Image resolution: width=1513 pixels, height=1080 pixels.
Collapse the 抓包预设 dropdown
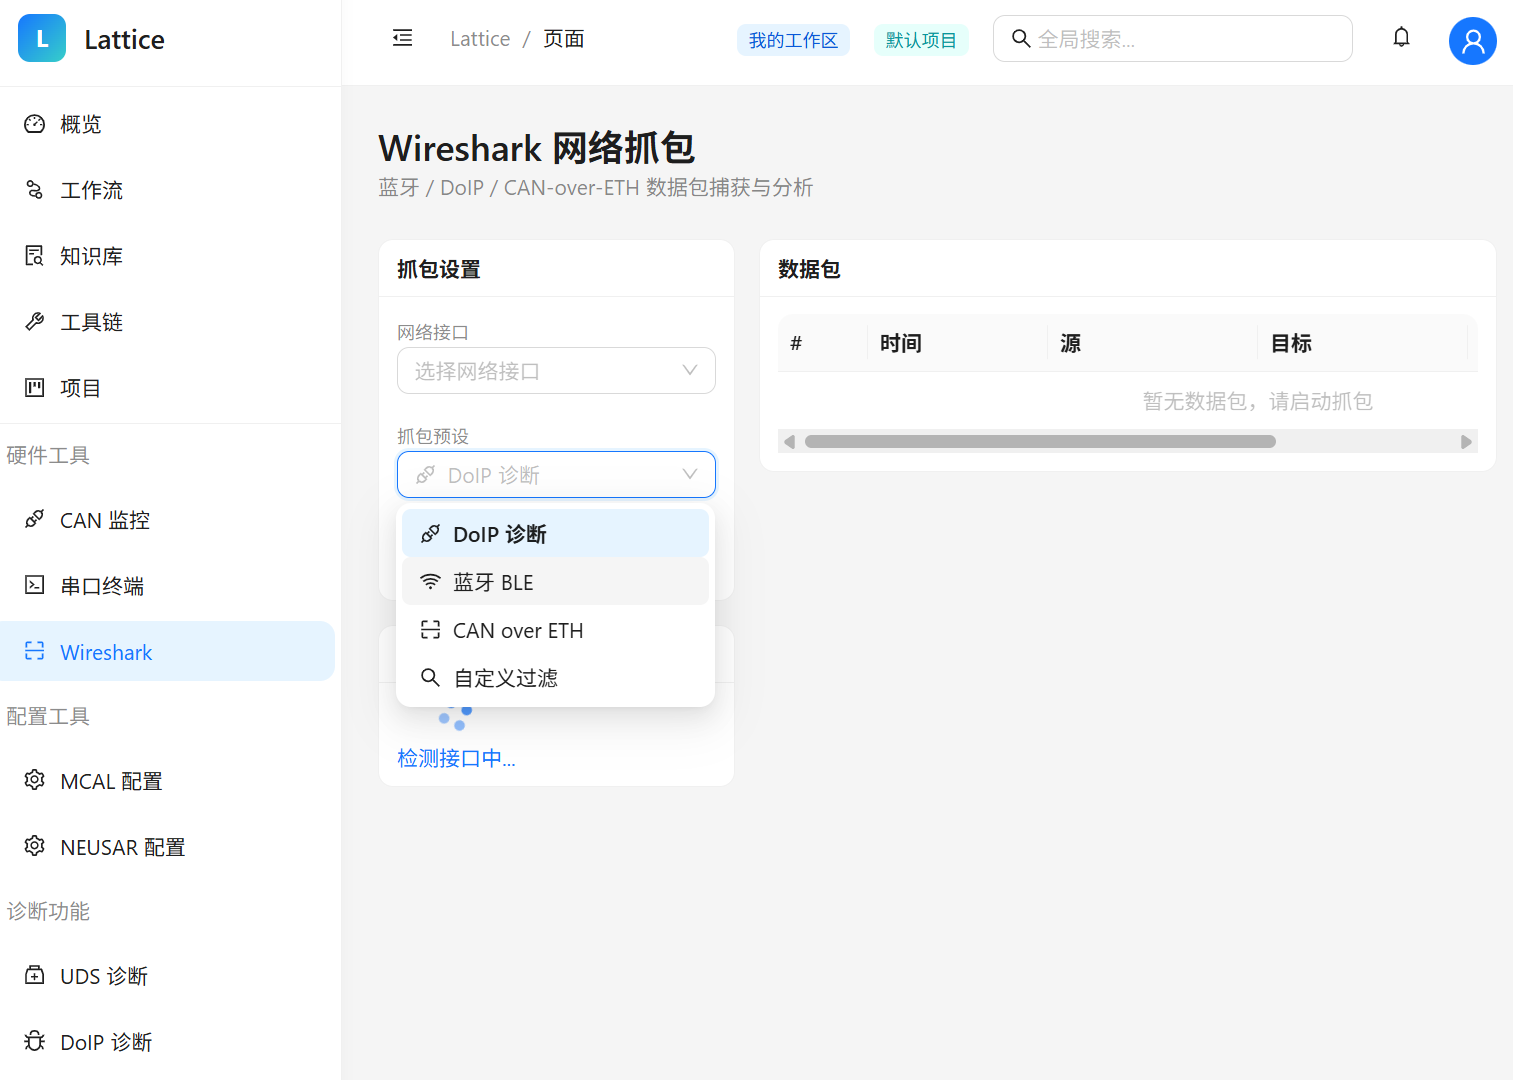[x=556, y=474]
